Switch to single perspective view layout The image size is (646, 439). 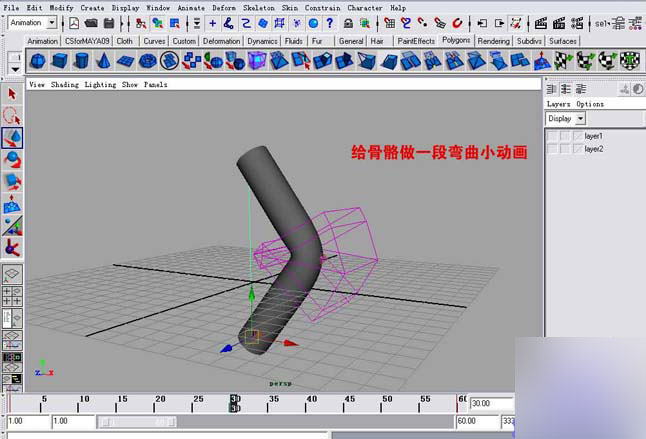12,274
